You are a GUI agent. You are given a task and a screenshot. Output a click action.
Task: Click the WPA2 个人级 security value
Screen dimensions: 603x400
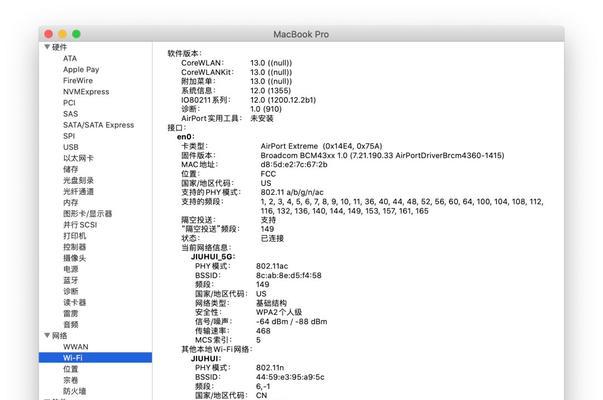point(279,312)
